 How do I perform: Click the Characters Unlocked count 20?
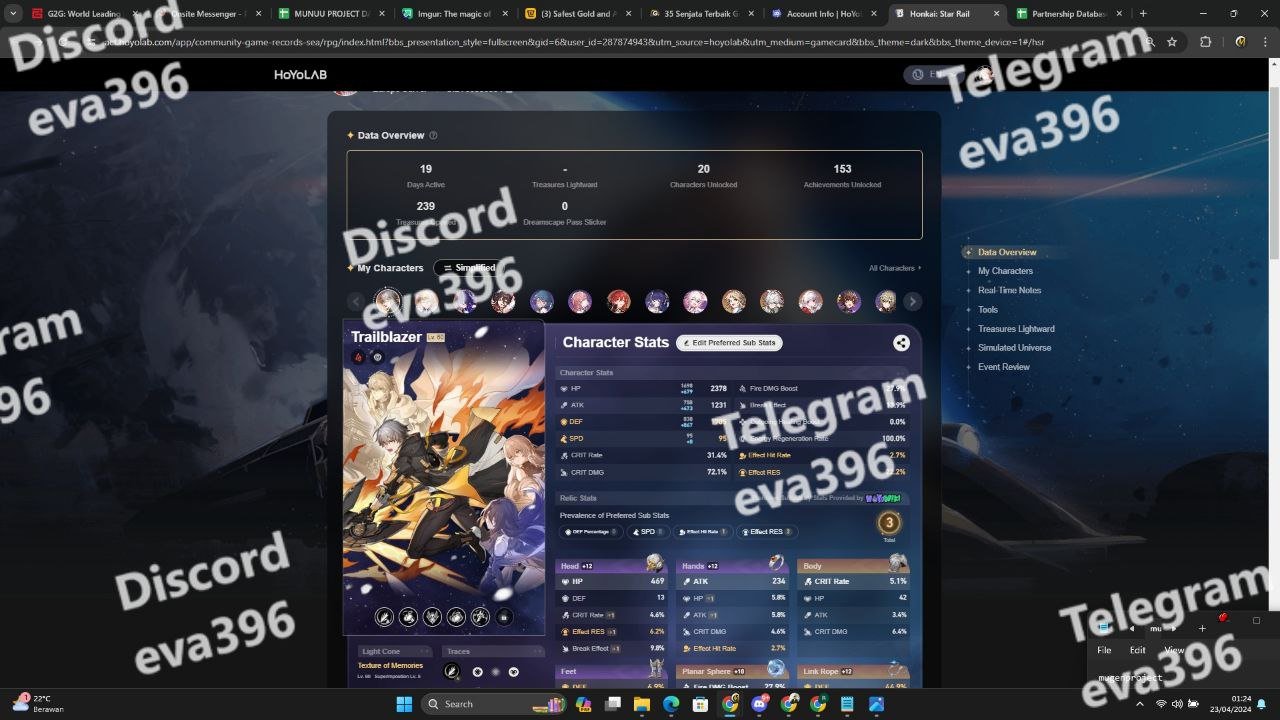[x=704, y=169]
